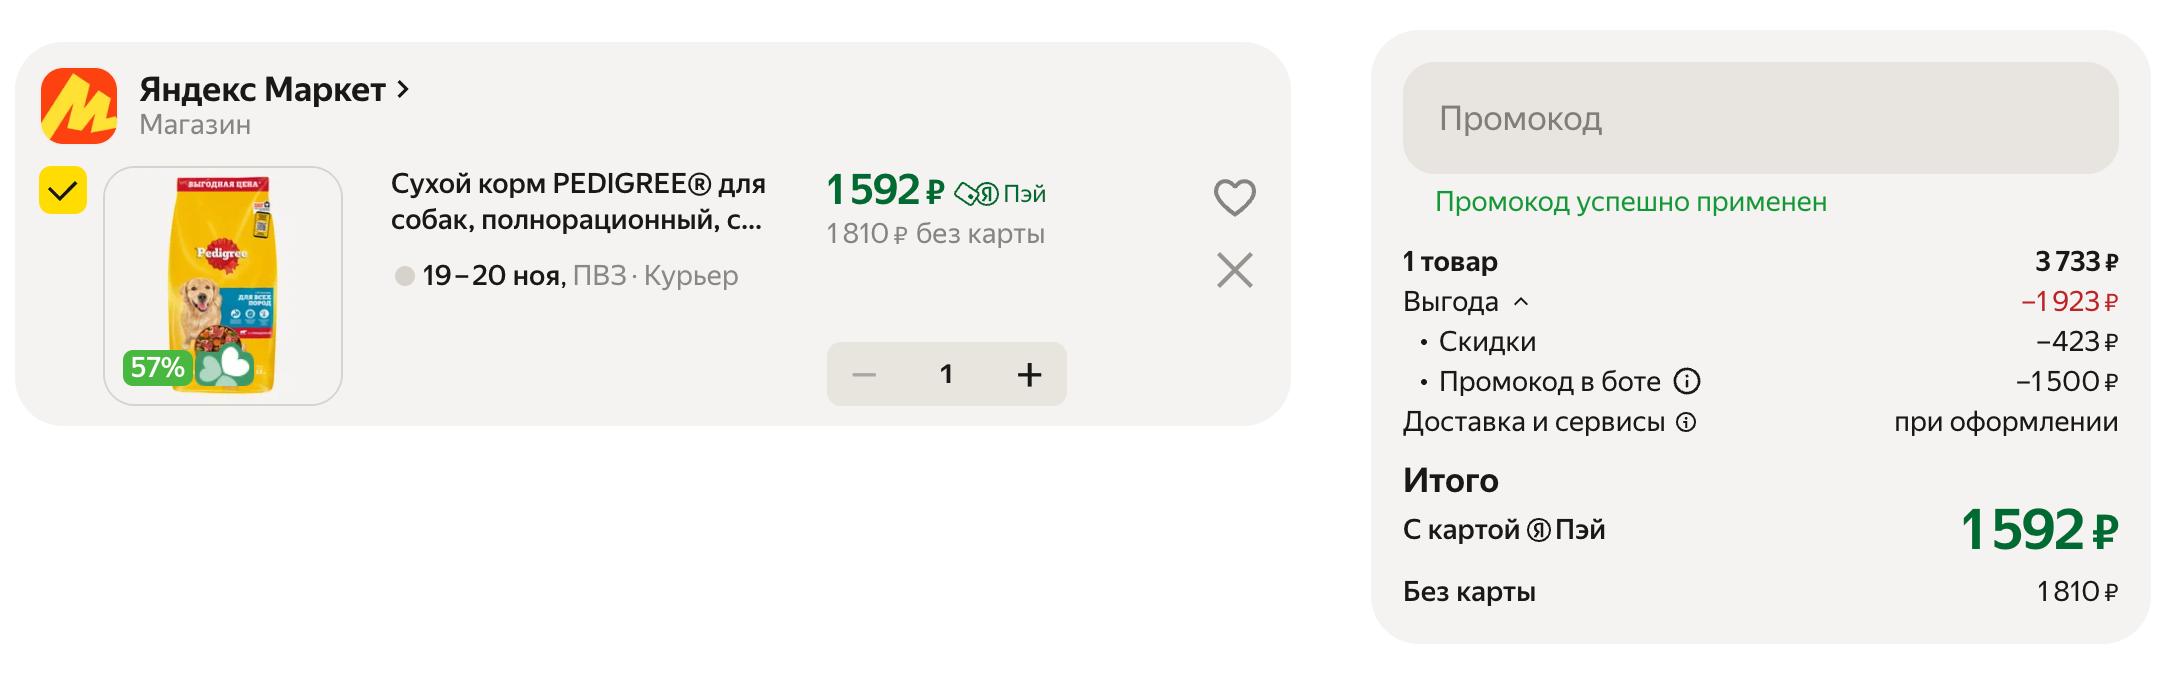Screen dimensions: 2180x680
Task: Add Pedigree item to favorites heart
Action: [x=1234, y=197]
